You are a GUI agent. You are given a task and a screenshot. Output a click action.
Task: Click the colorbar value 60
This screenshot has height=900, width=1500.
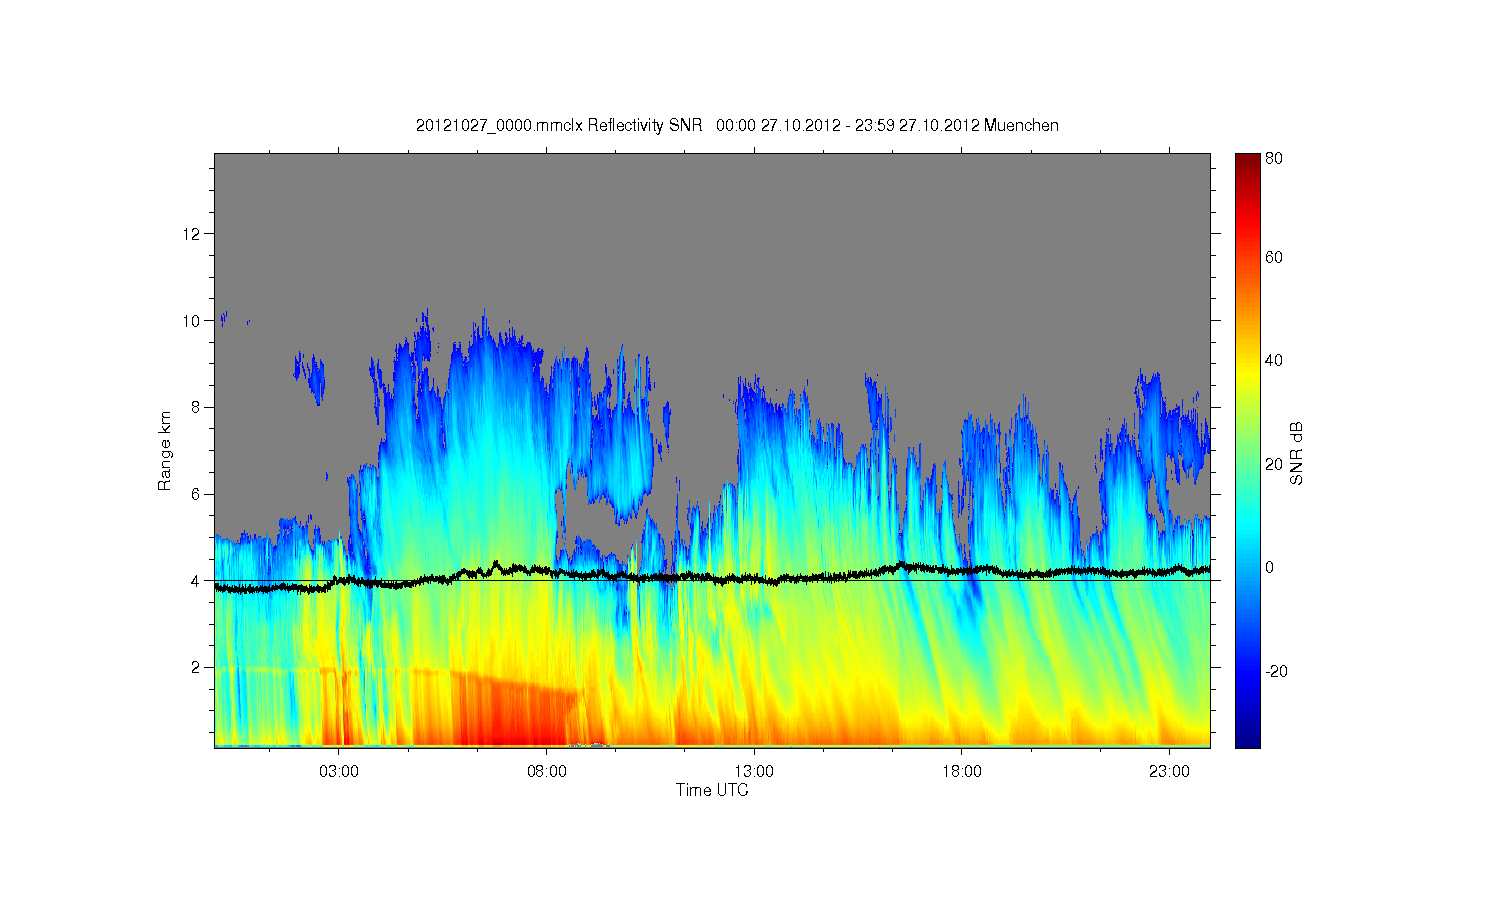pyautogui.click(x=1274, y=257)
